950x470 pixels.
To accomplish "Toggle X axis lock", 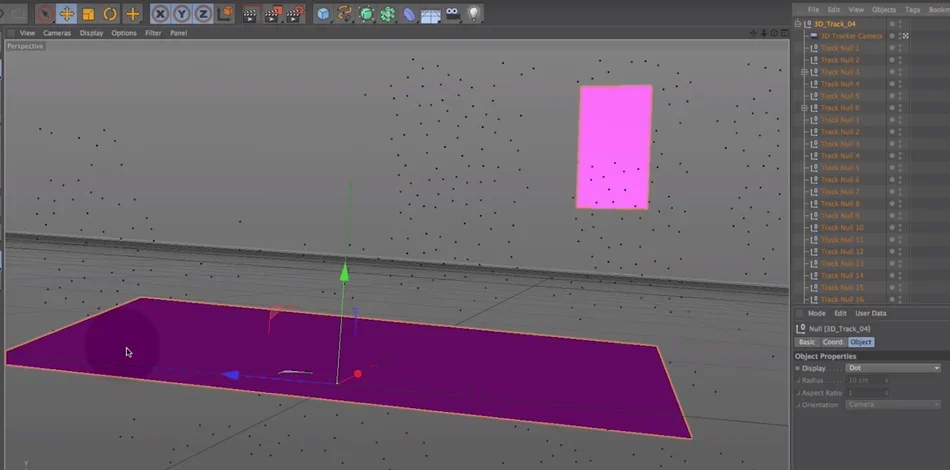I will (x=160, y=13).
